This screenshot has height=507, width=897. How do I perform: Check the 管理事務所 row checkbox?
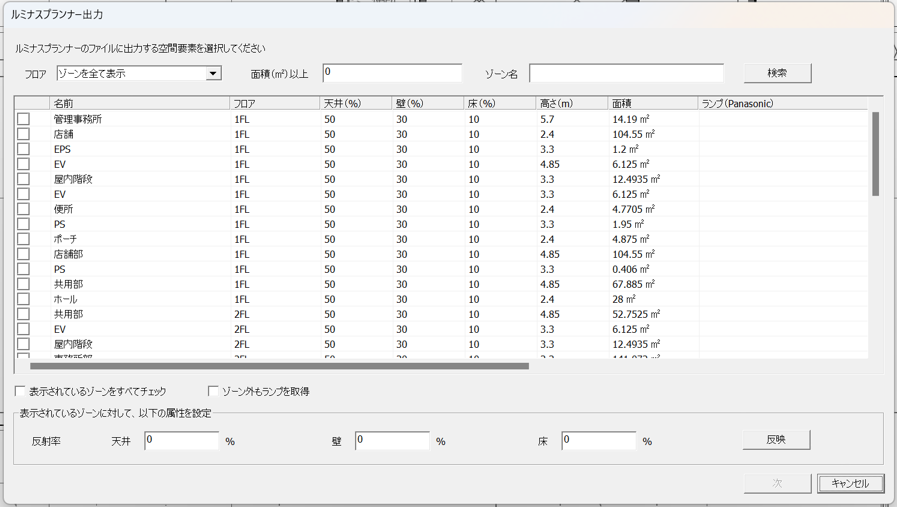click(x=23, y=119)
